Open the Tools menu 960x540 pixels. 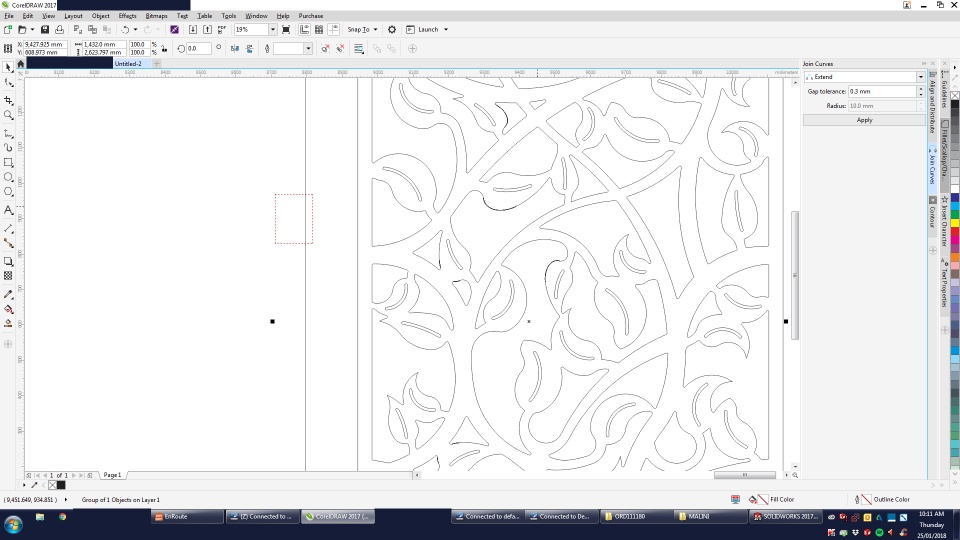pyautogui.click(x=228, y=16)
